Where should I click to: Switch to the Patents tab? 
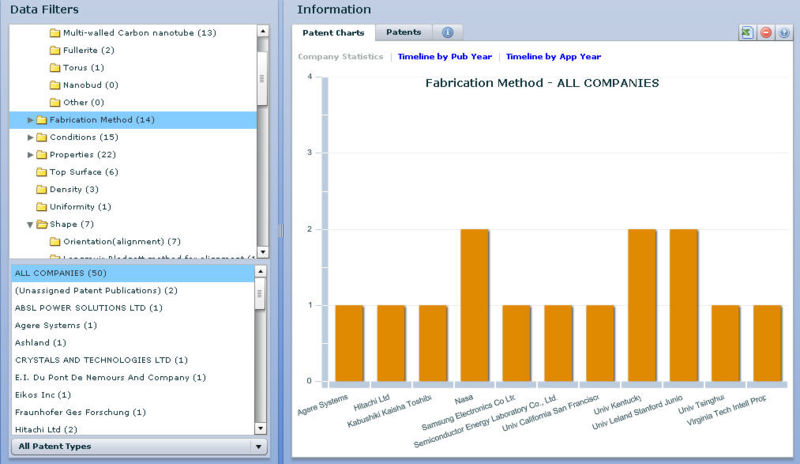[x=403, y=32]
